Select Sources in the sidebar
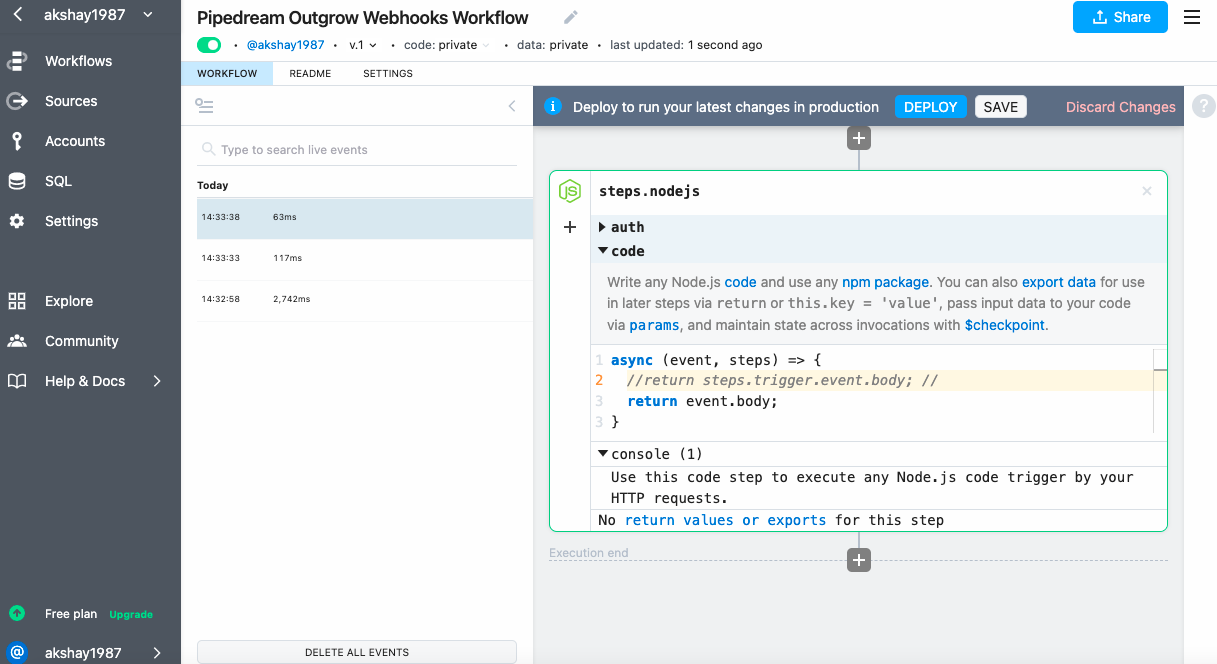Screen dimensions: 1217x664 [x=71, y=101]
